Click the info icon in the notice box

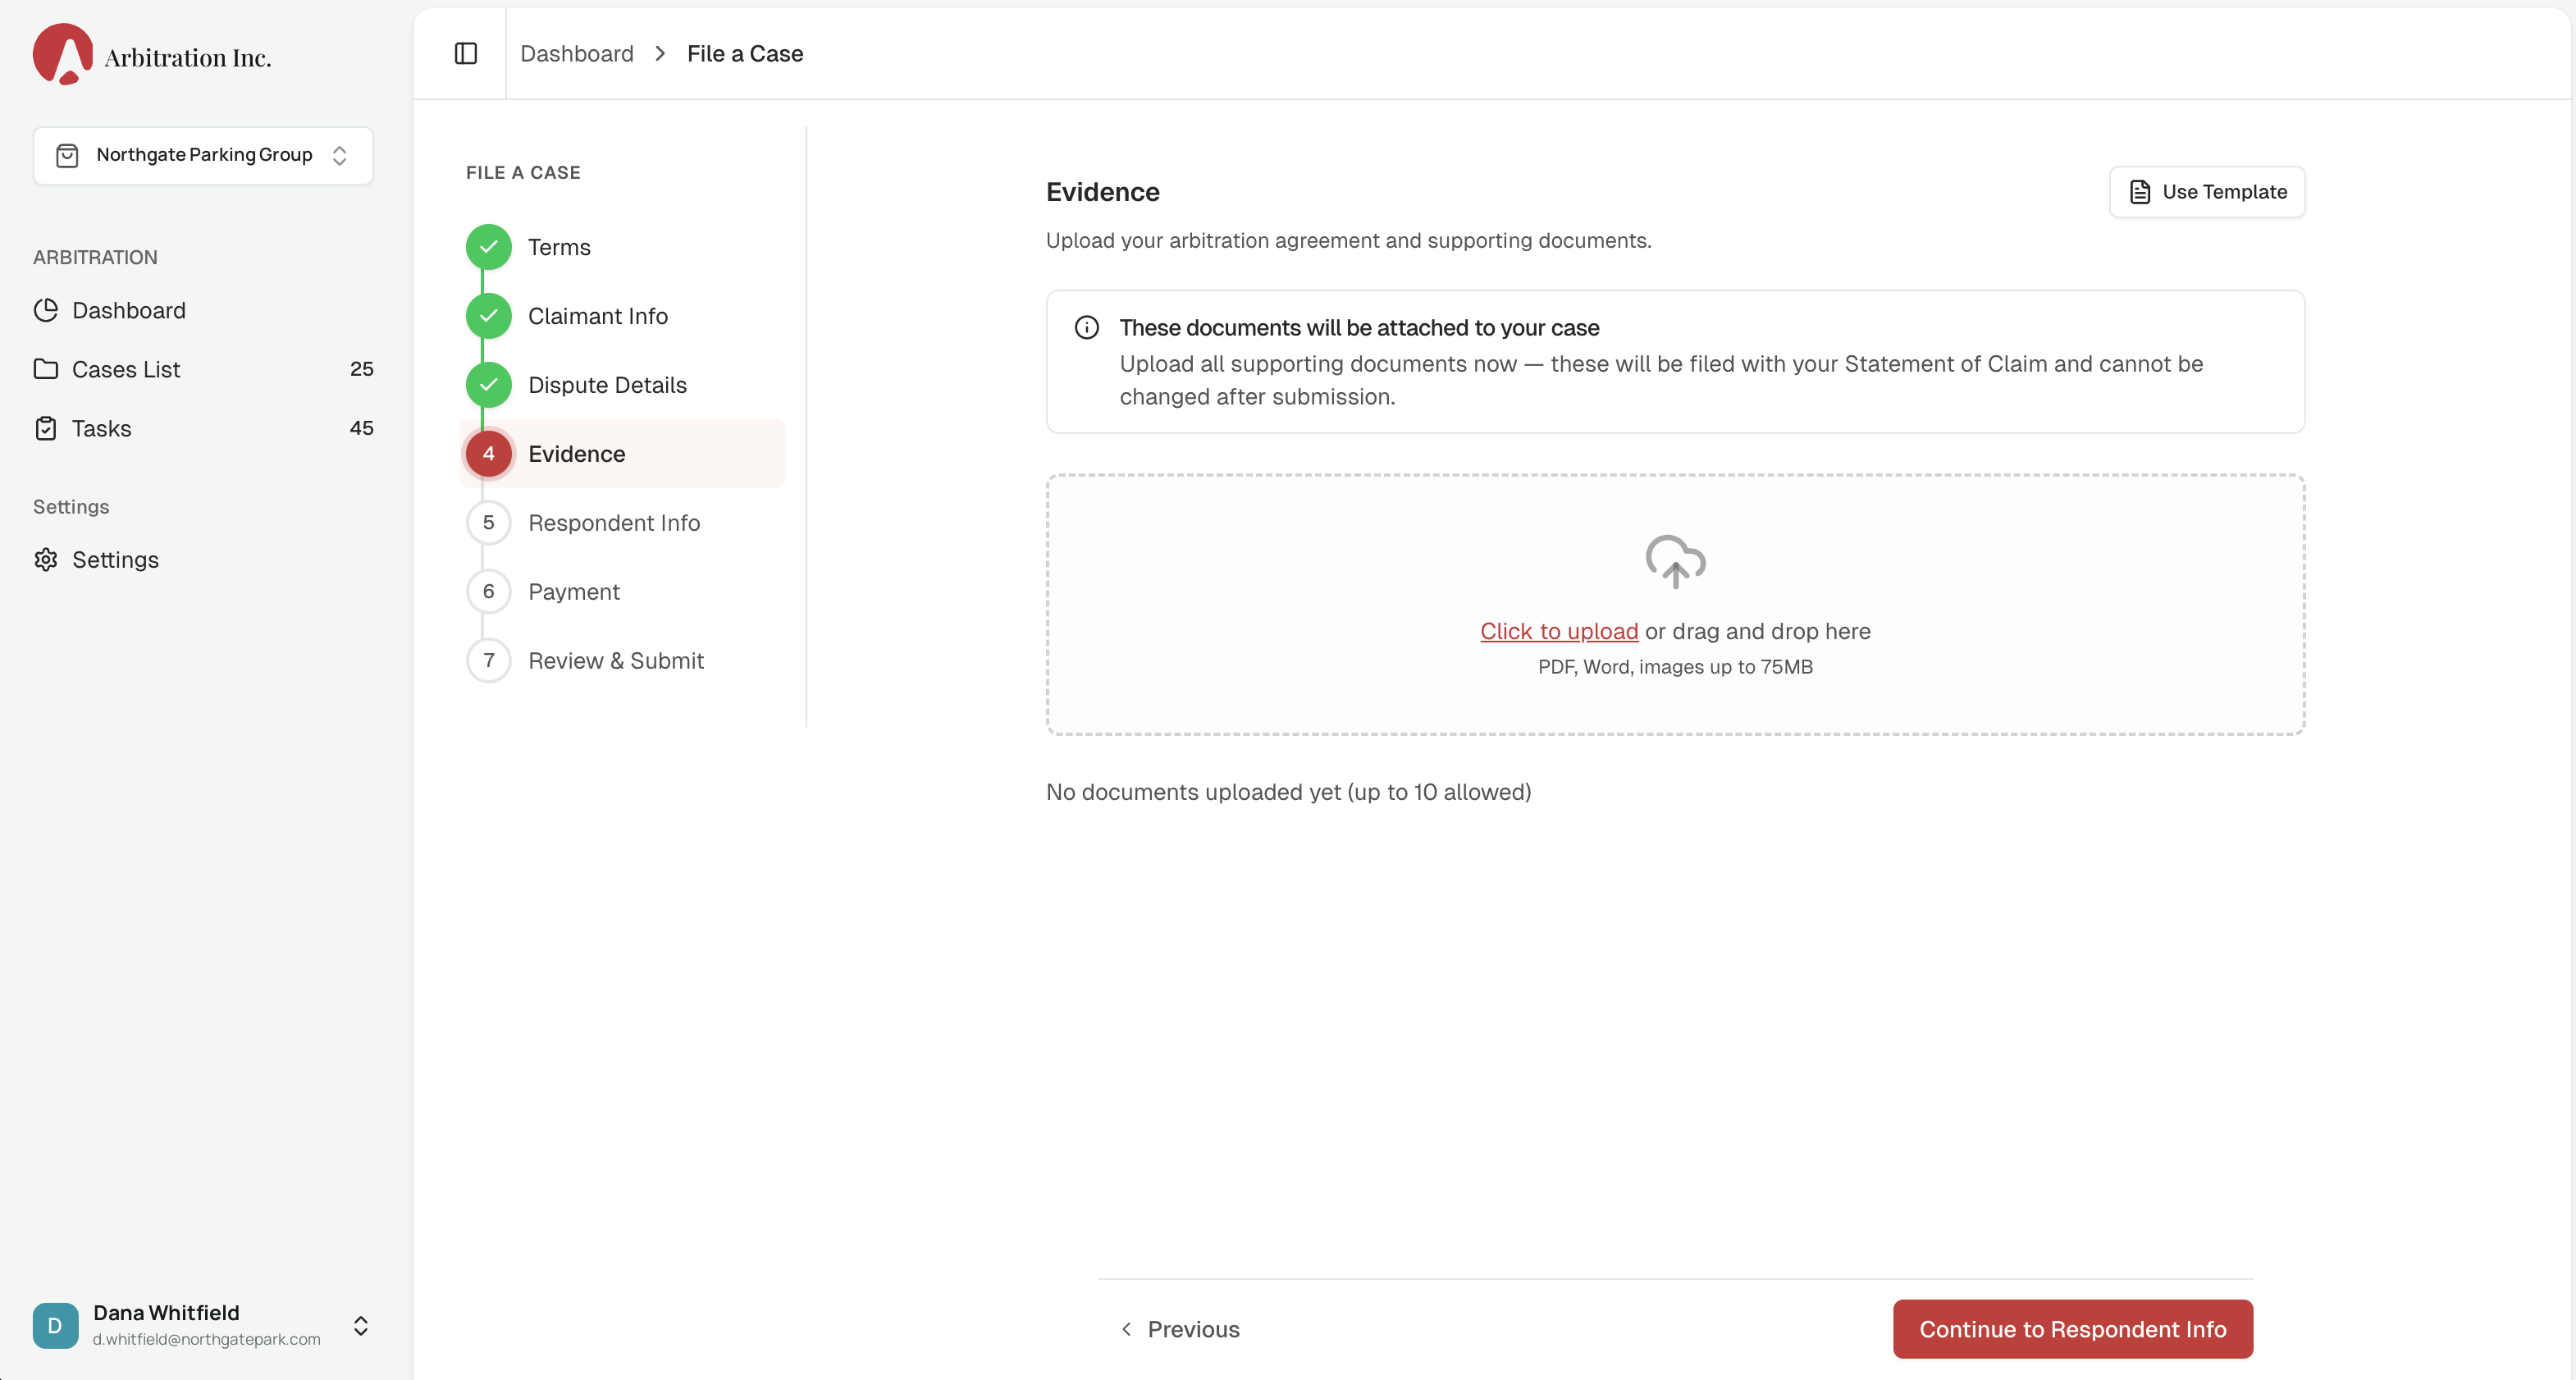coord(1087,328)
